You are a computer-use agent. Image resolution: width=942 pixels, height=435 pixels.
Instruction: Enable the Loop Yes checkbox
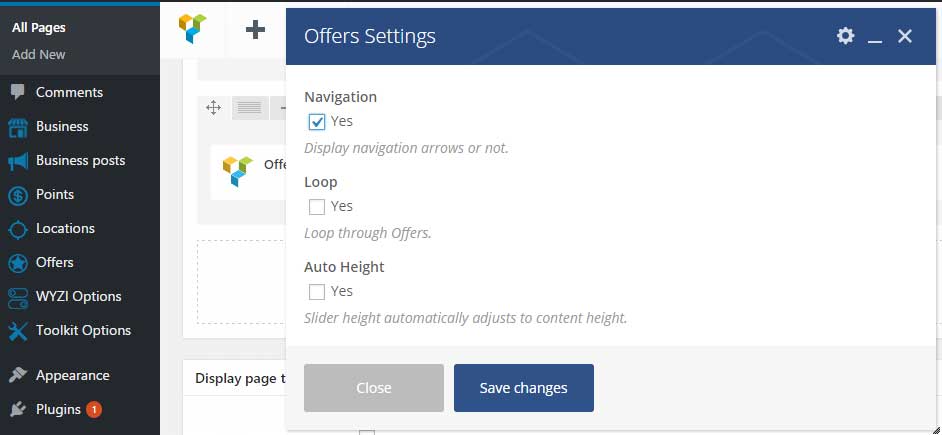[317, 207]
